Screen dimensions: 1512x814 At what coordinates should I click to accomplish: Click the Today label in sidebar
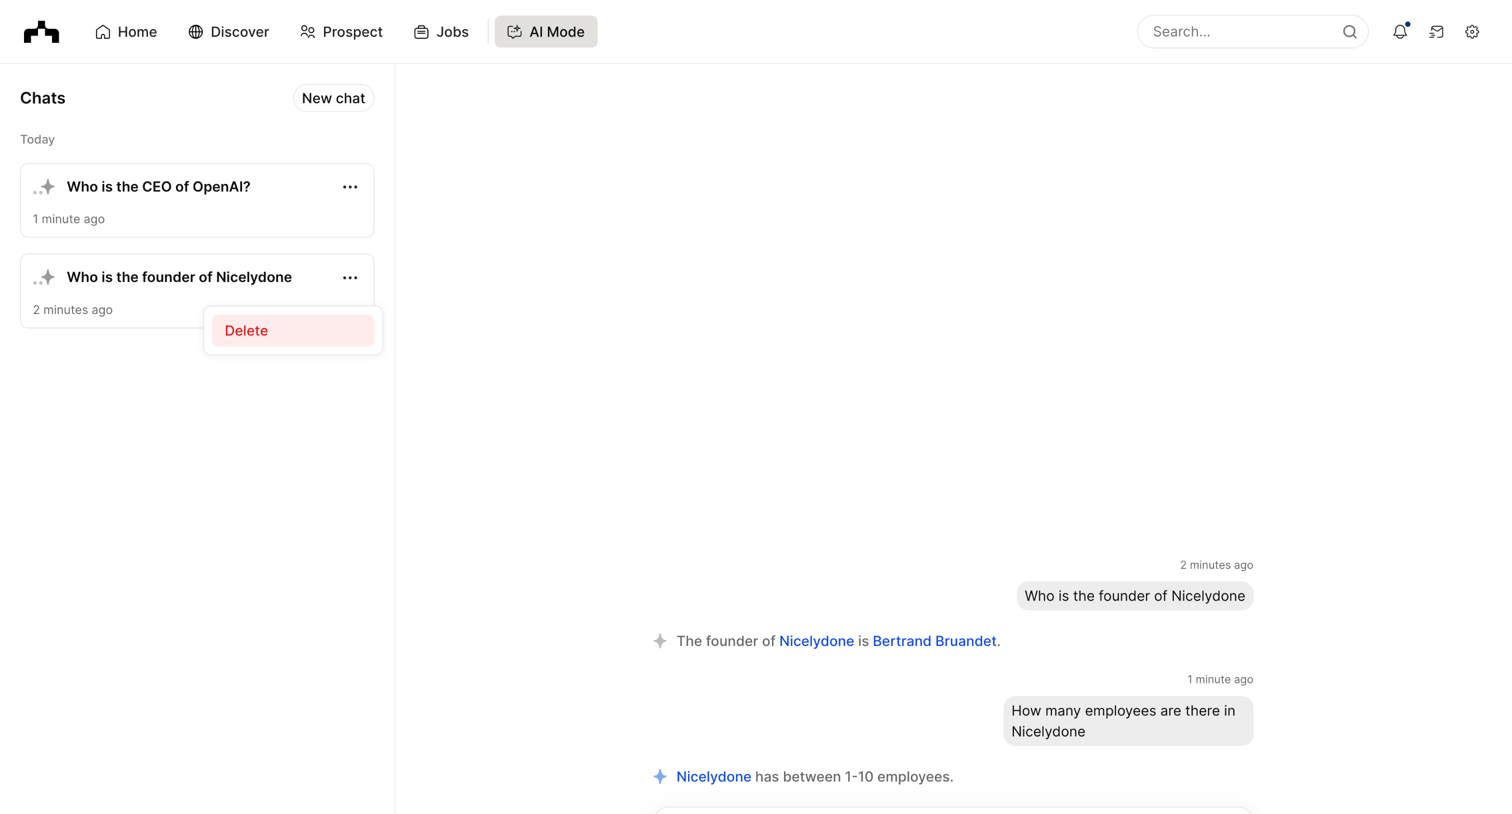38,139
